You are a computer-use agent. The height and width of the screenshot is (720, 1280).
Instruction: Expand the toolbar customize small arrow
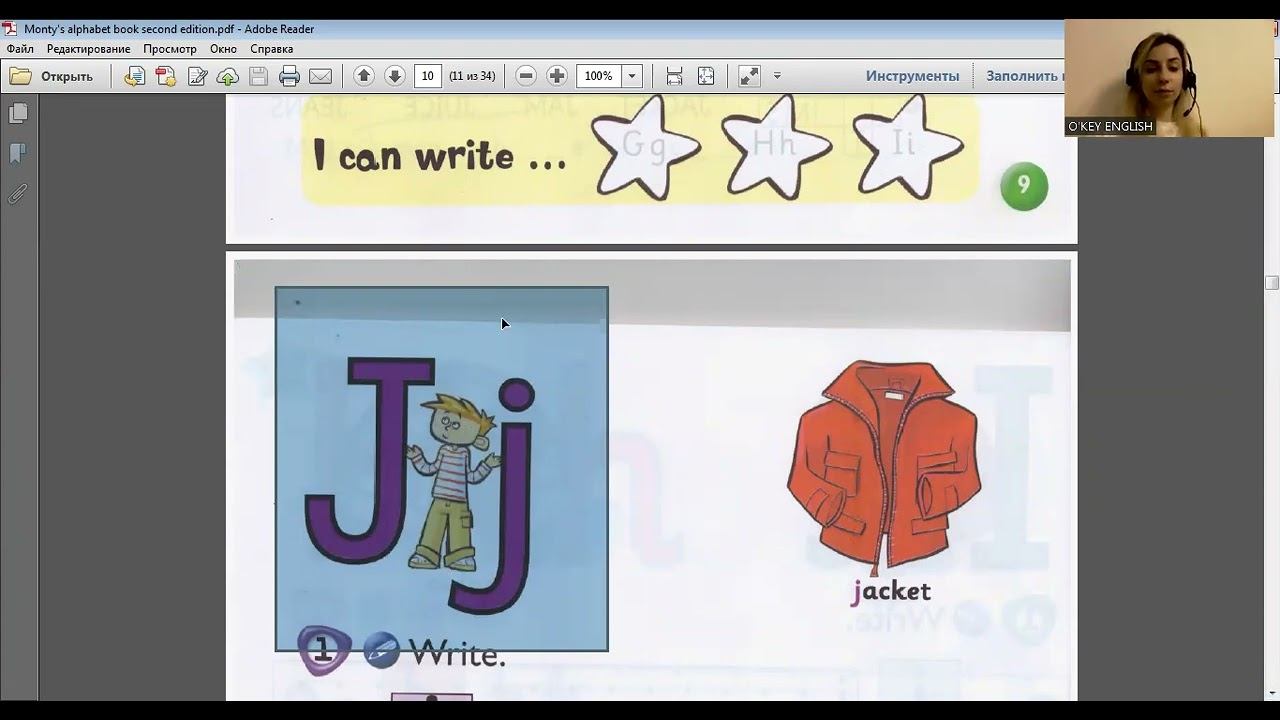pos(777,76)
